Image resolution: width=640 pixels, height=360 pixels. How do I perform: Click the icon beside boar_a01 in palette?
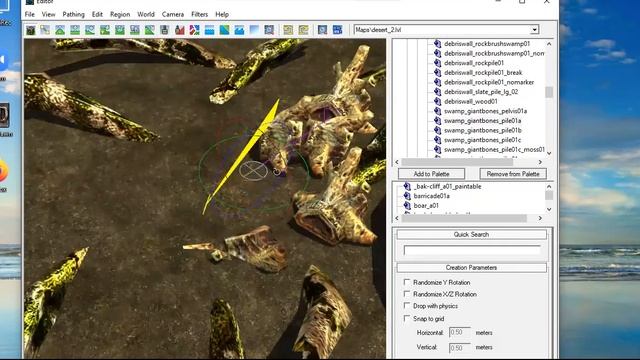pyautogui.click(x=407, y=205)
